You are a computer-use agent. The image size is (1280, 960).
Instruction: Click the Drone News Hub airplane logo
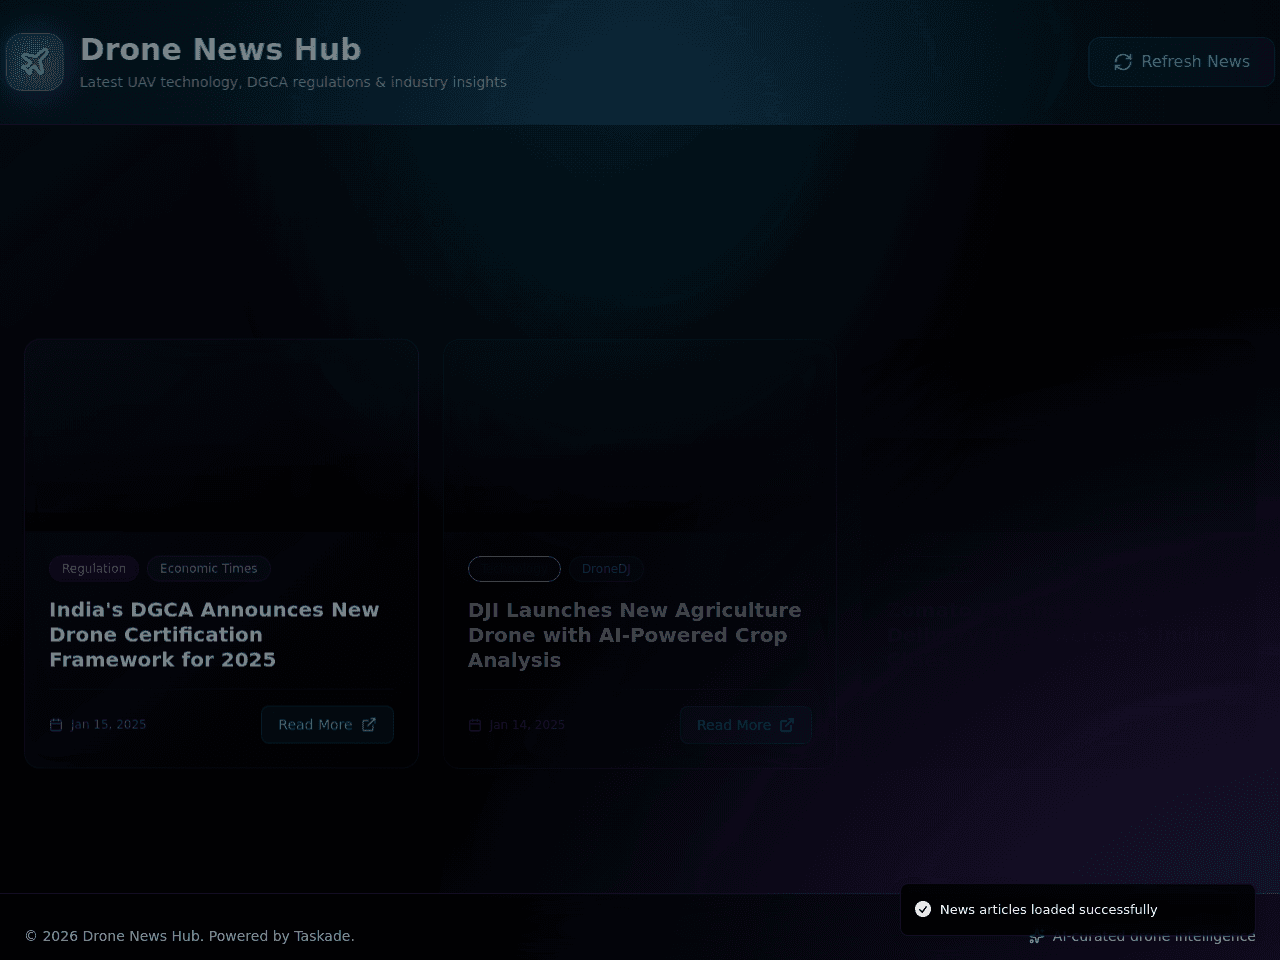pos(35,62)
